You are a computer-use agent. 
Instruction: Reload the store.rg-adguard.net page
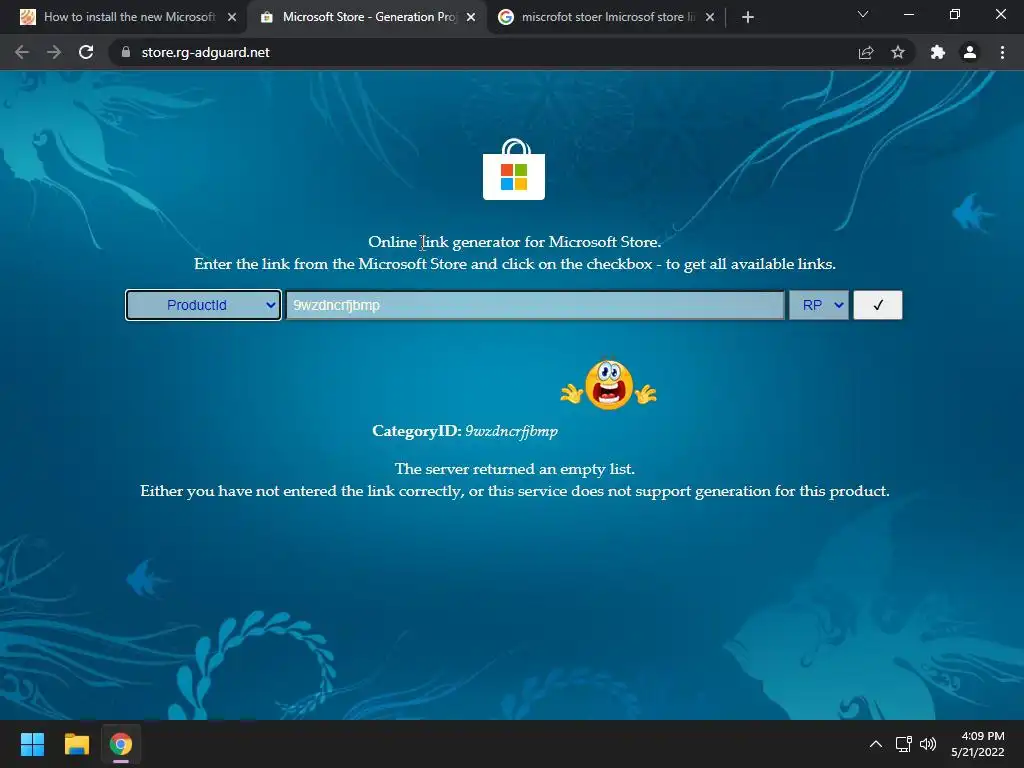(86, 52)
